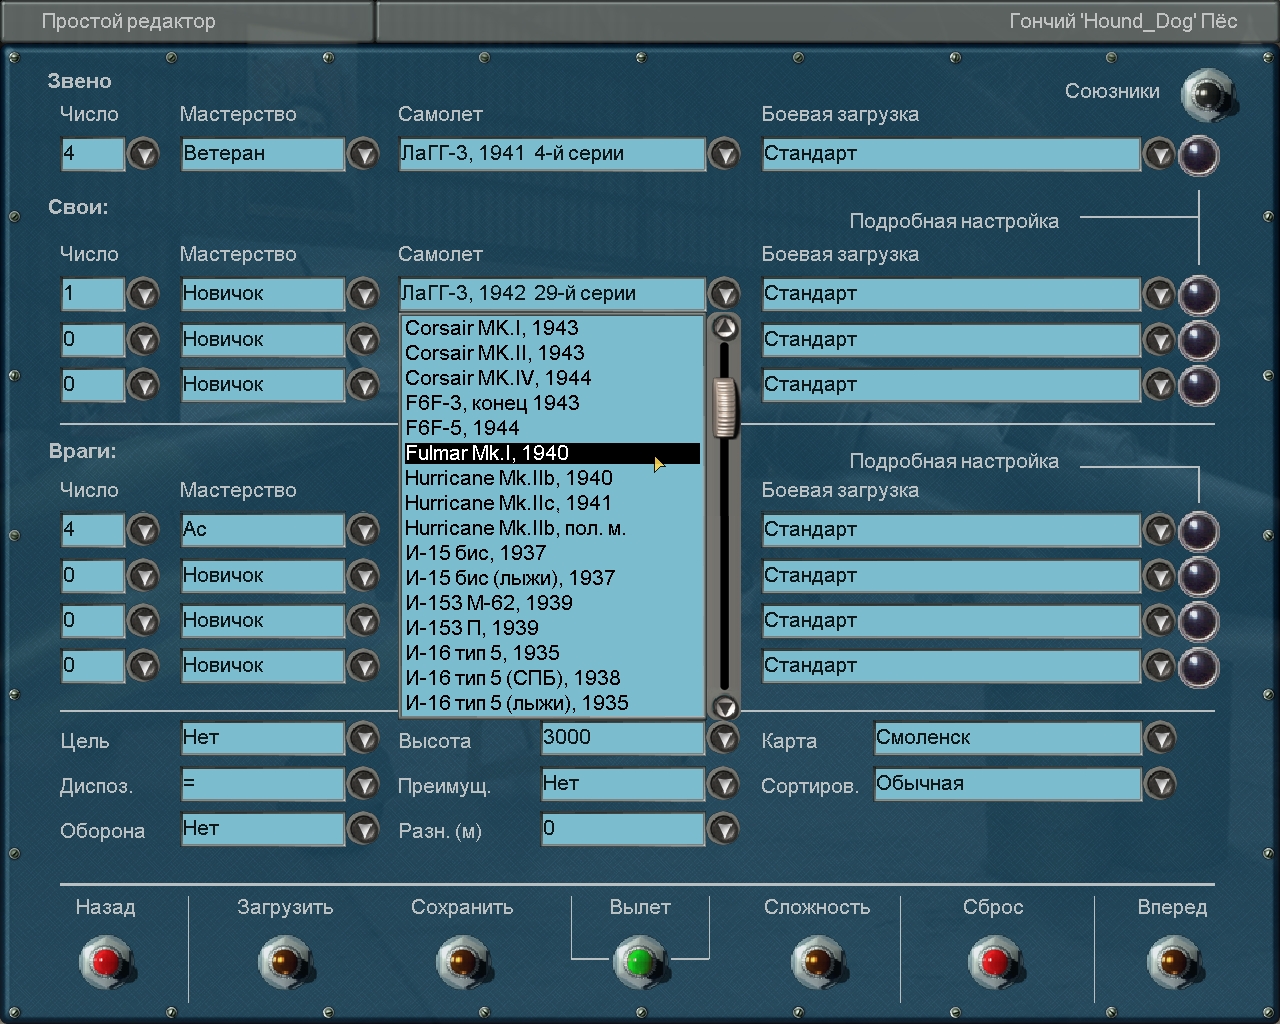Open Сложность settings via round button
The width and height of the screenshot is (1280, 1024).
click(817, 962)
